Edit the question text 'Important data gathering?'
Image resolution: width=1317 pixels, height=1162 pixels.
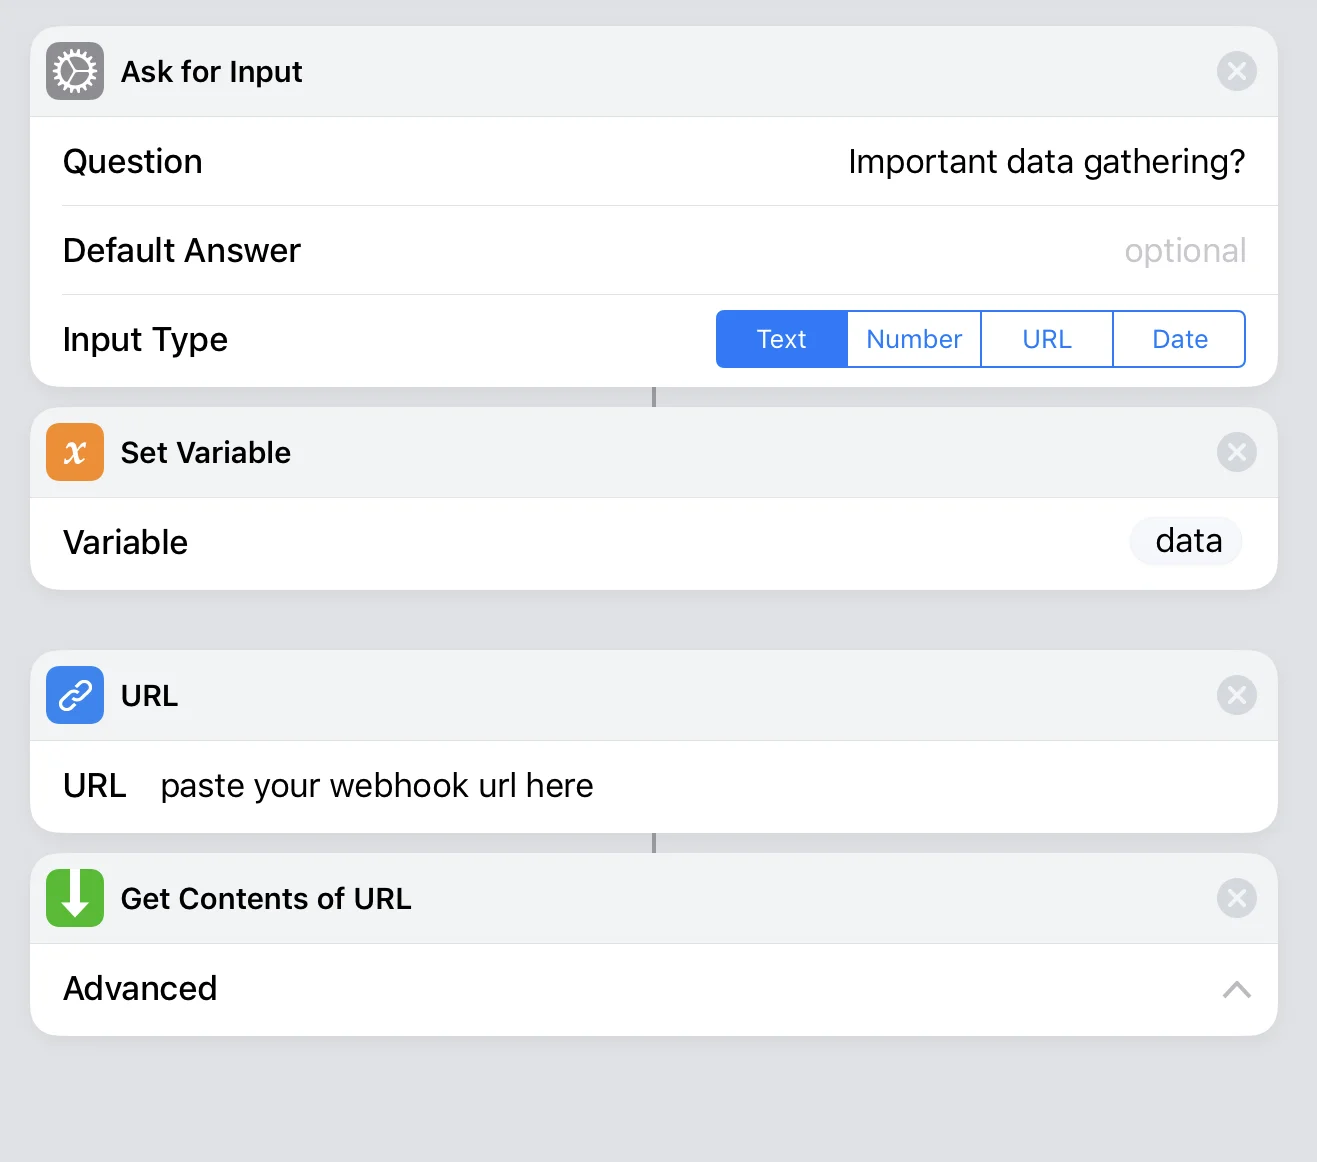(1047, 162)
